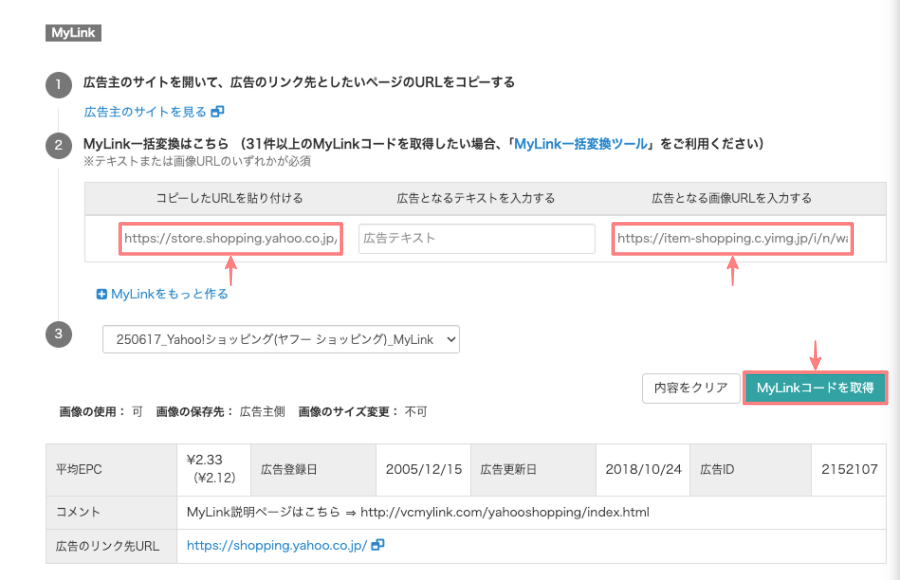Click the MyLinkをもっと作る link

(x=169, y=294)
